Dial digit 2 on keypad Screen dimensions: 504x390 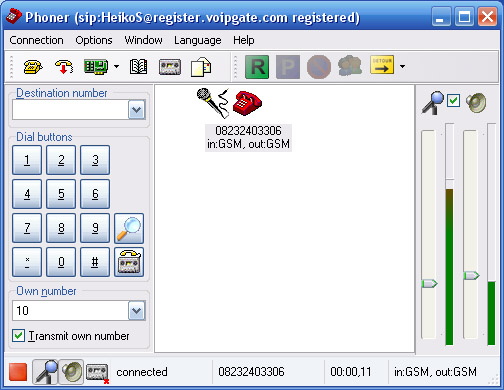click(x=61, y=160)
